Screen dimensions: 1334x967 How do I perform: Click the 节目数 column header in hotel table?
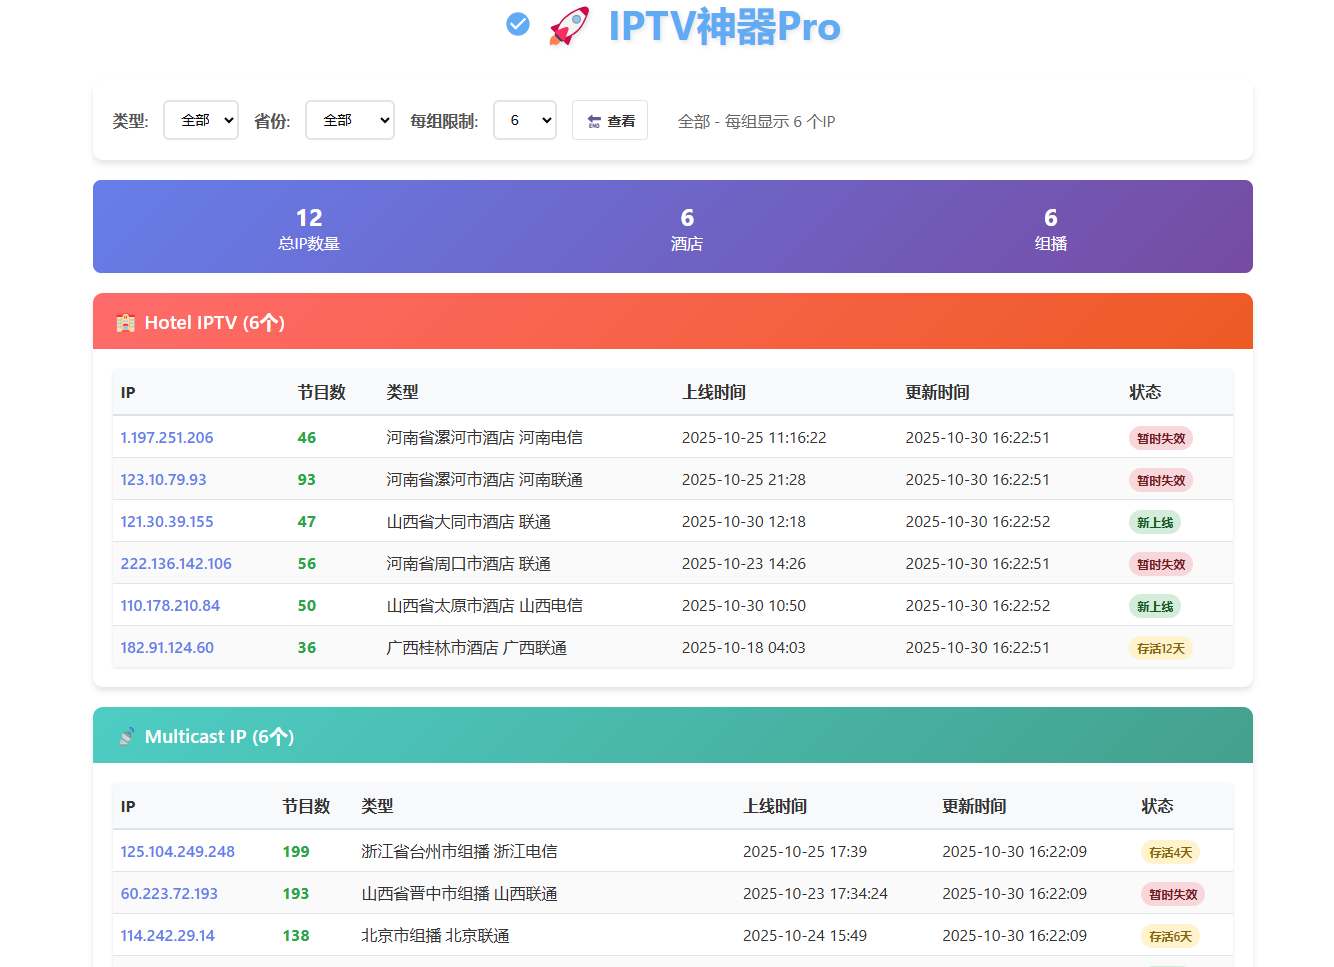pos(321,393)
